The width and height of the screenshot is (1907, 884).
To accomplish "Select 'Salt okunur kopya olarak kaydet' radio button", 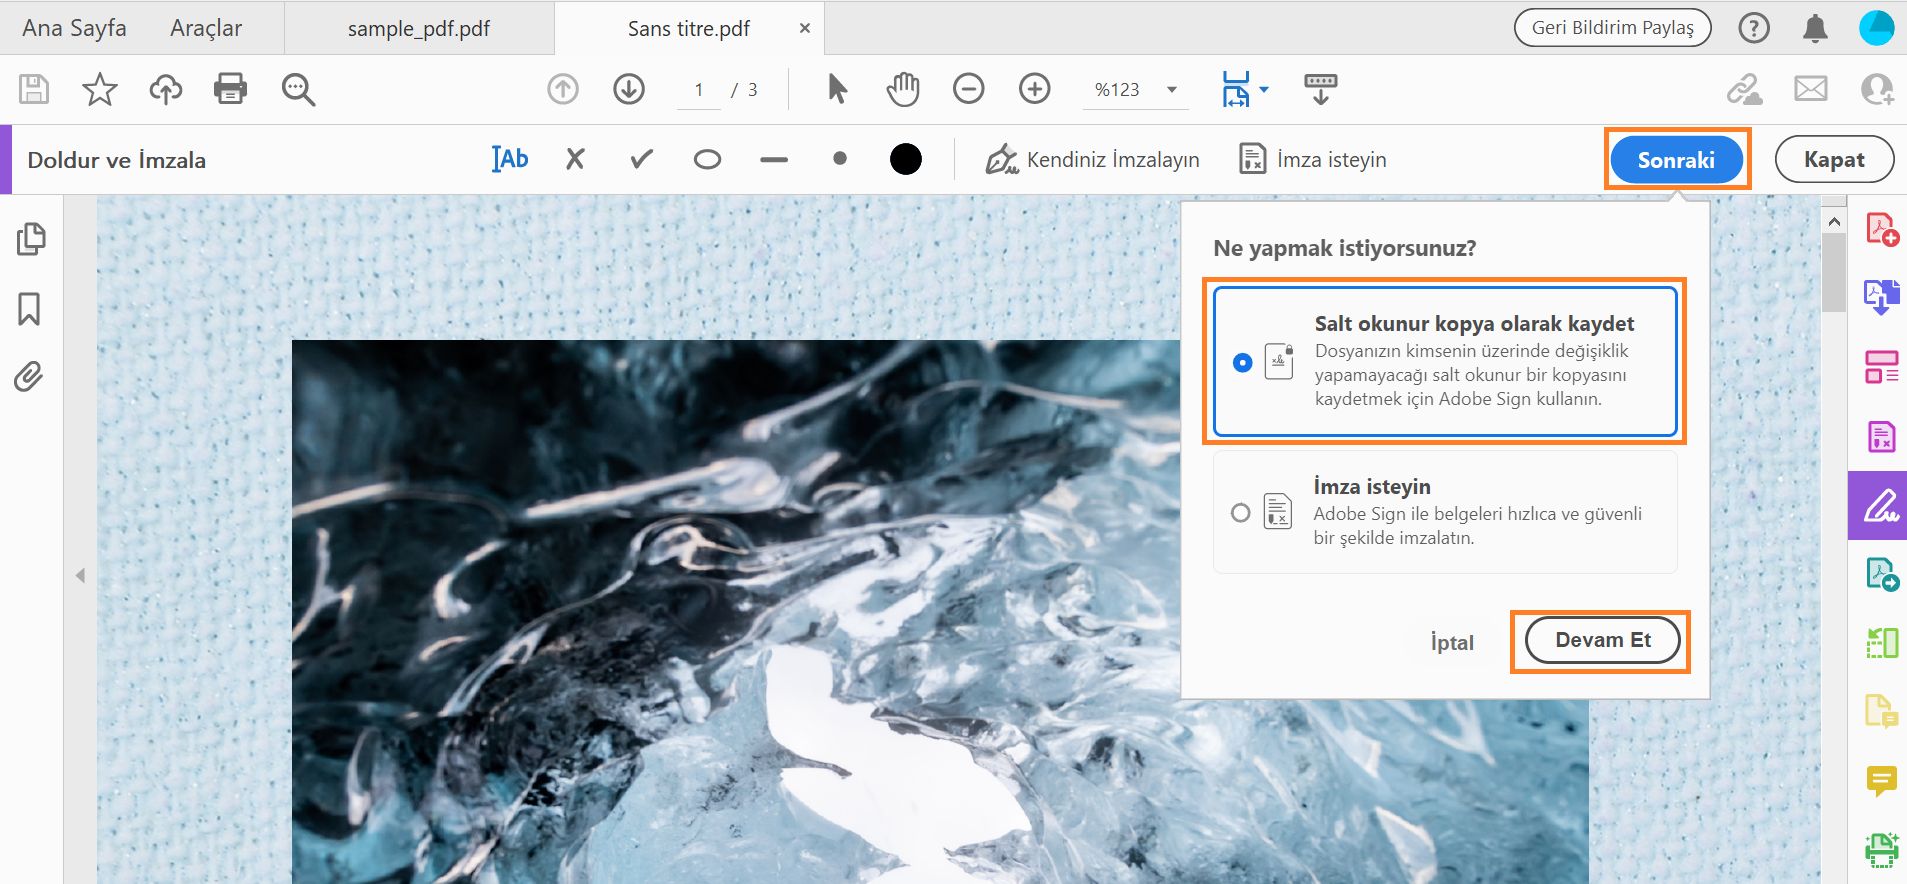I will [1242, 363].
